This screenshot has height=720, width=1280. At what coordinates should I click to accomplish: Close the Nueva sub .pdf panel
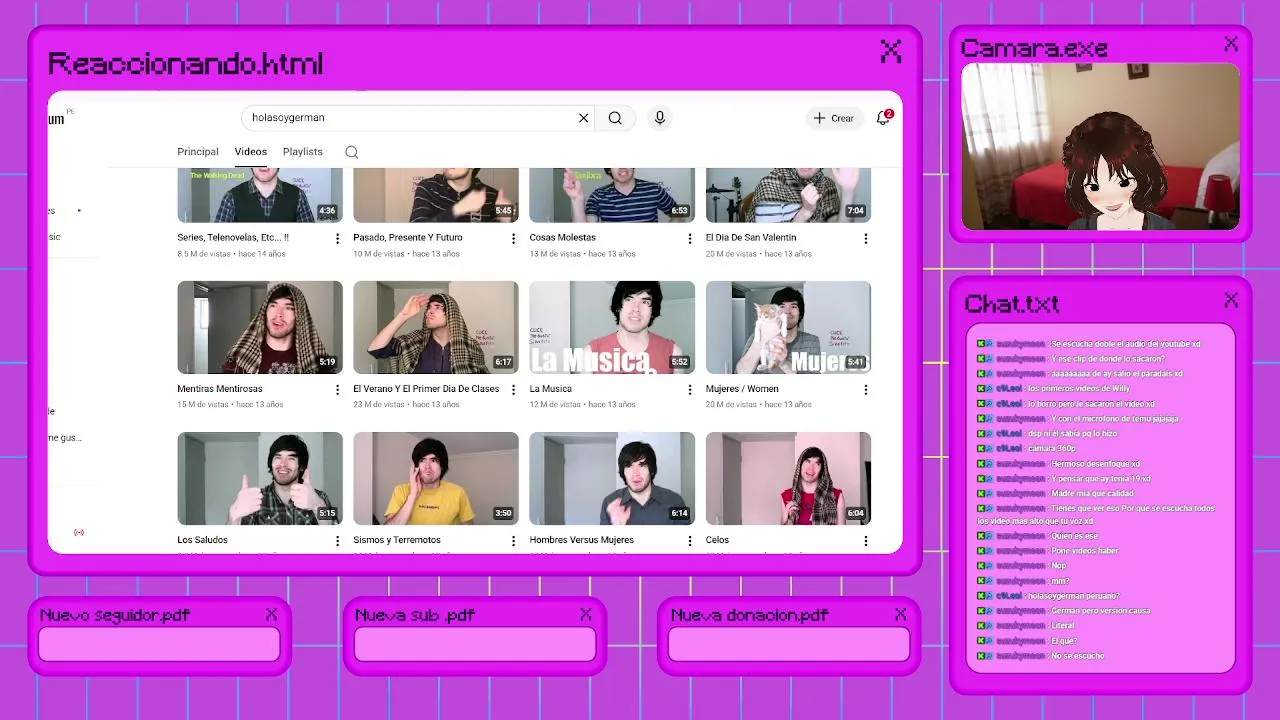586,614
